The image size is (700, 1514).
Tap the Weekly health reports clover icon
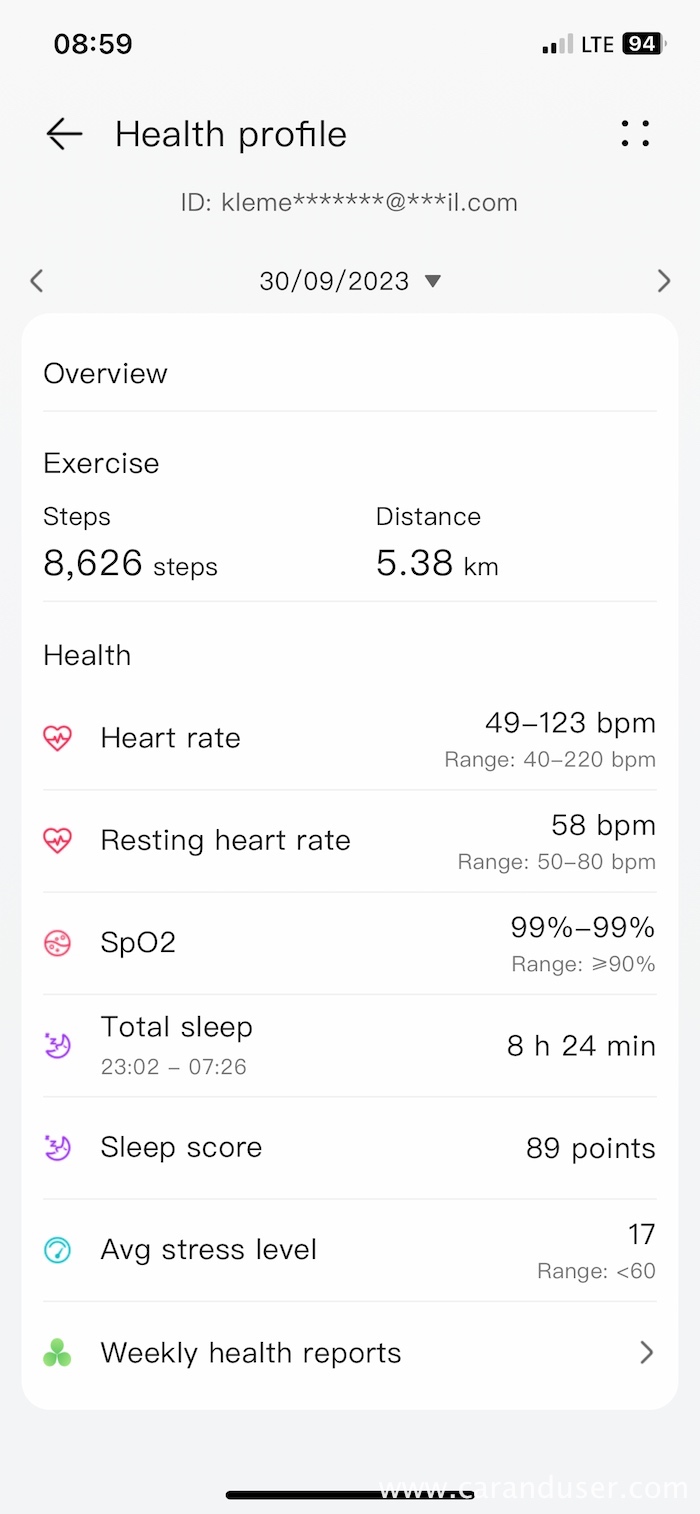coord(58,1354)
